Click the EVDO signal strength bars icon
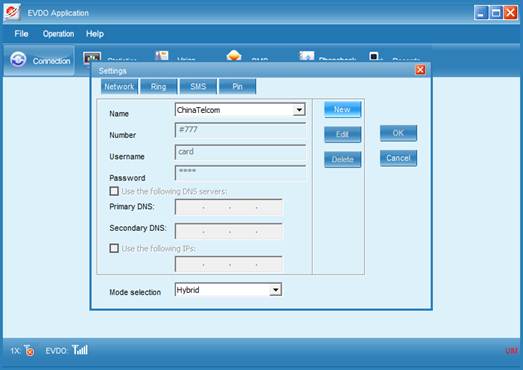This screenshot has height=370, width=523. point(80,350)
